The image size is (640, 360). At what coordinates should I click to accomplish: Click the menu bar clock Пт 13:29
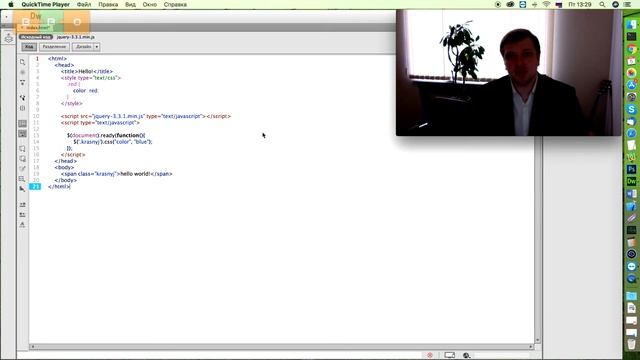coord(580,4)
